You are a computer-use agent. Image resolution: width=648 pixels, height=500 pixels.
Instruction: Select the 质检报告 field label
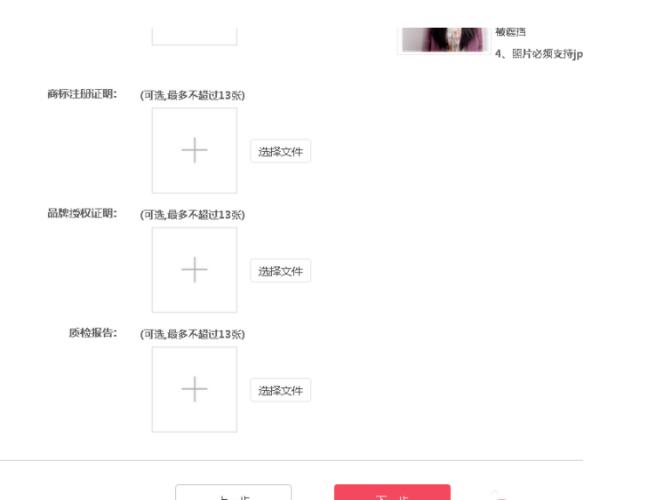(93, 333)
